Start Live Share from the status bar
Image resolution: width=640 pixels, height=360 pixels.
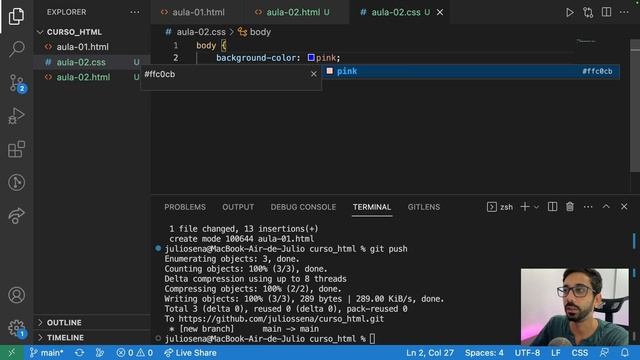190,353
